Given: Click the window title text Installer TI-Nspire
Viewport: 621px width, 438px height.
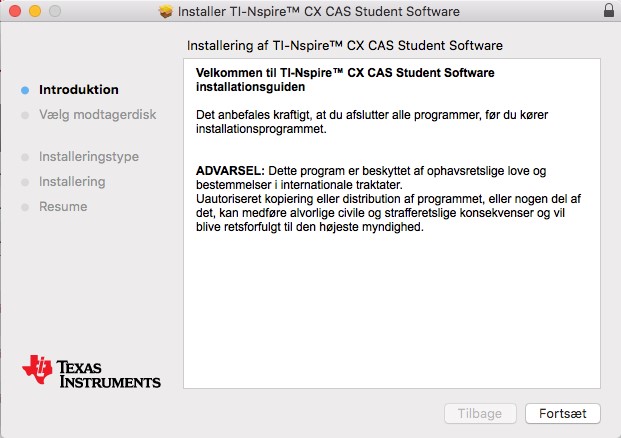Looking at the screenshot, I should point(319,11).
